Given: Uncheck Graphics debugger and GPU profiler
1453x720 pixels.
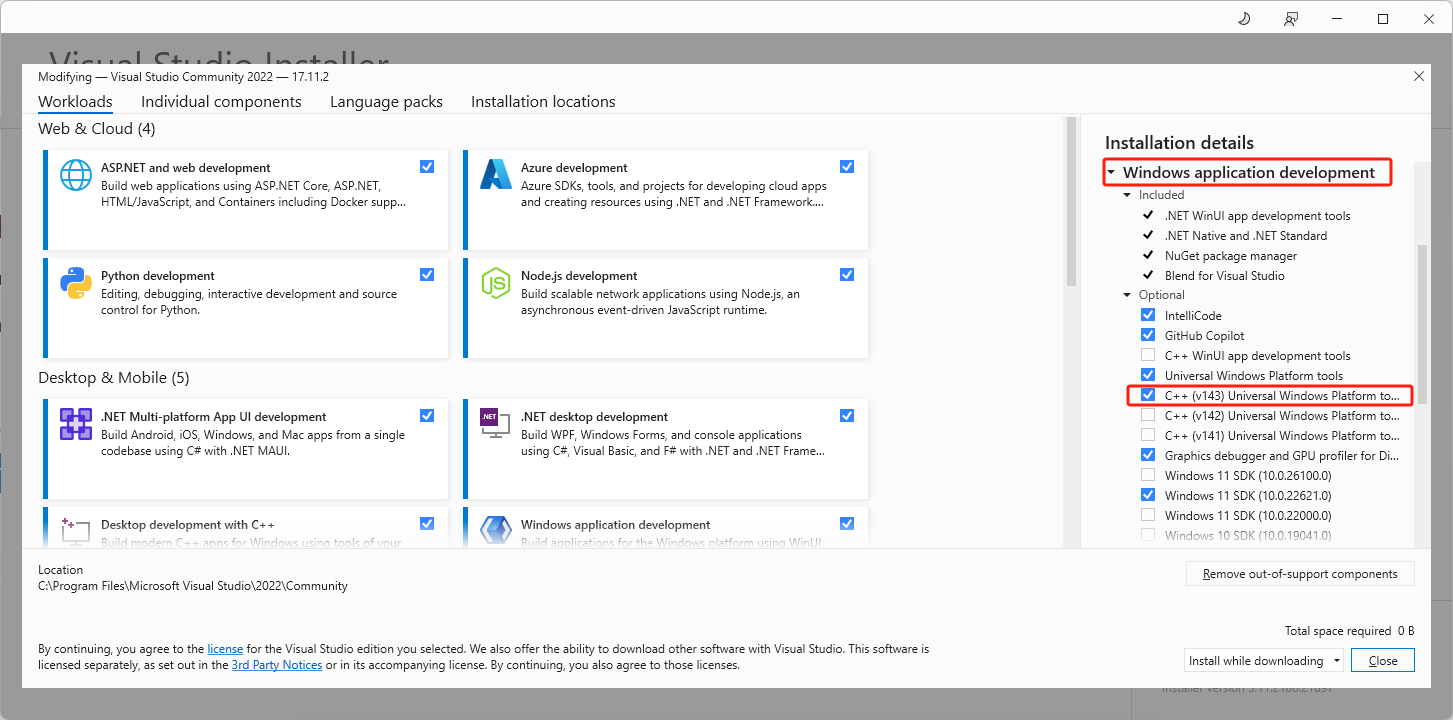Looking at the screenshot, I should tap(1148, 456).
